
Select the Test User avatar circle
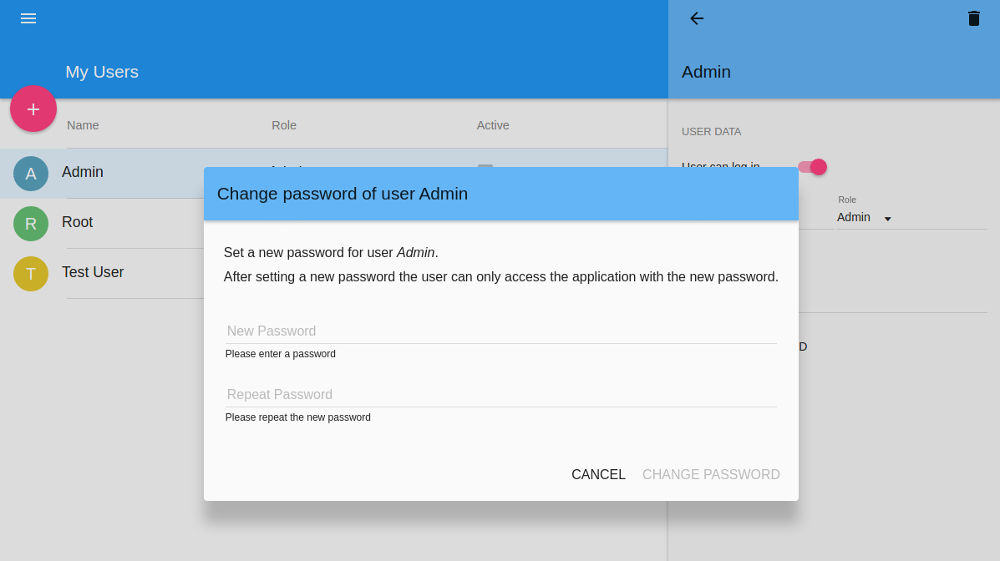(31, 273)
